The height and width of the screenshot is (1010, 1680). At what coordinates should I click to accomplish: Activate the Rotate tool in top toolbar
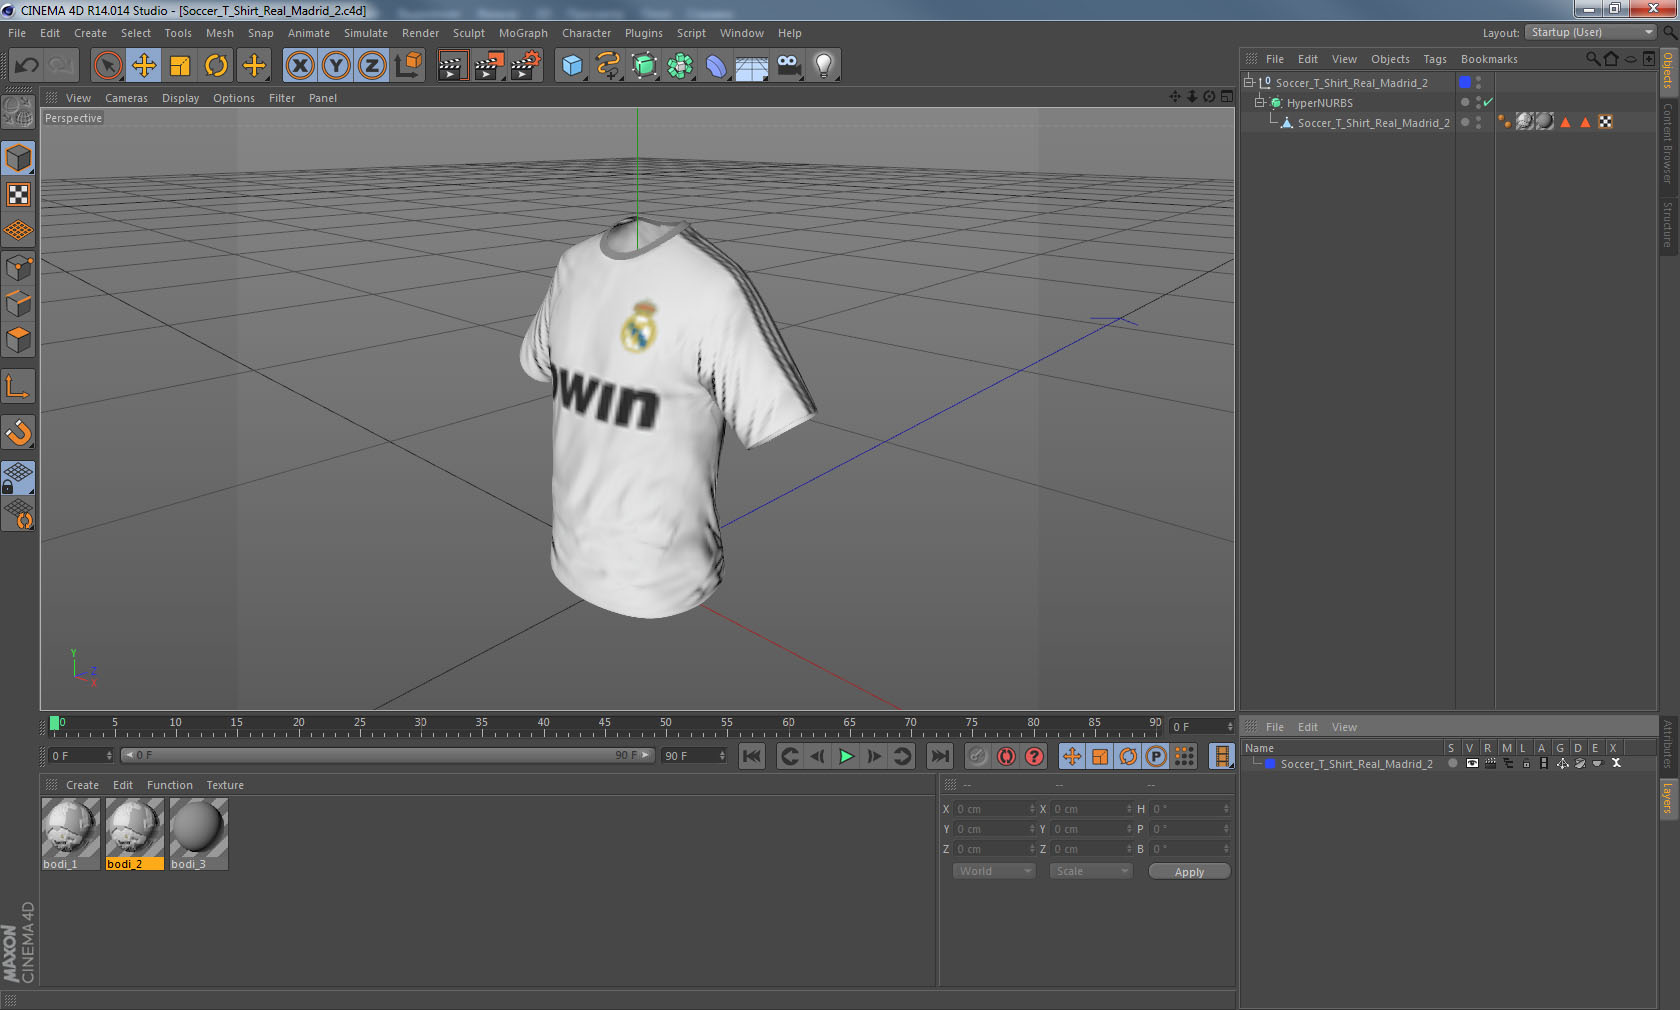pos(216,66)
